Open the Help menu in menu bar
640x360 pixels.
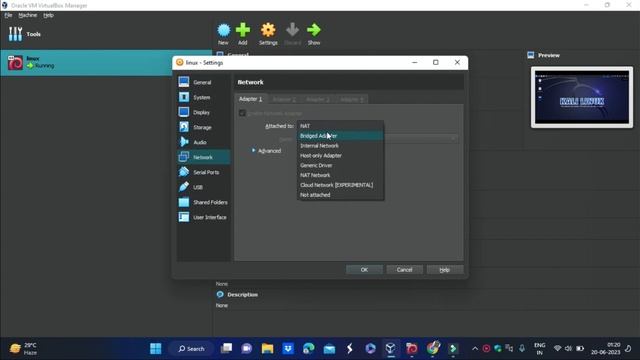pos(48,15)
